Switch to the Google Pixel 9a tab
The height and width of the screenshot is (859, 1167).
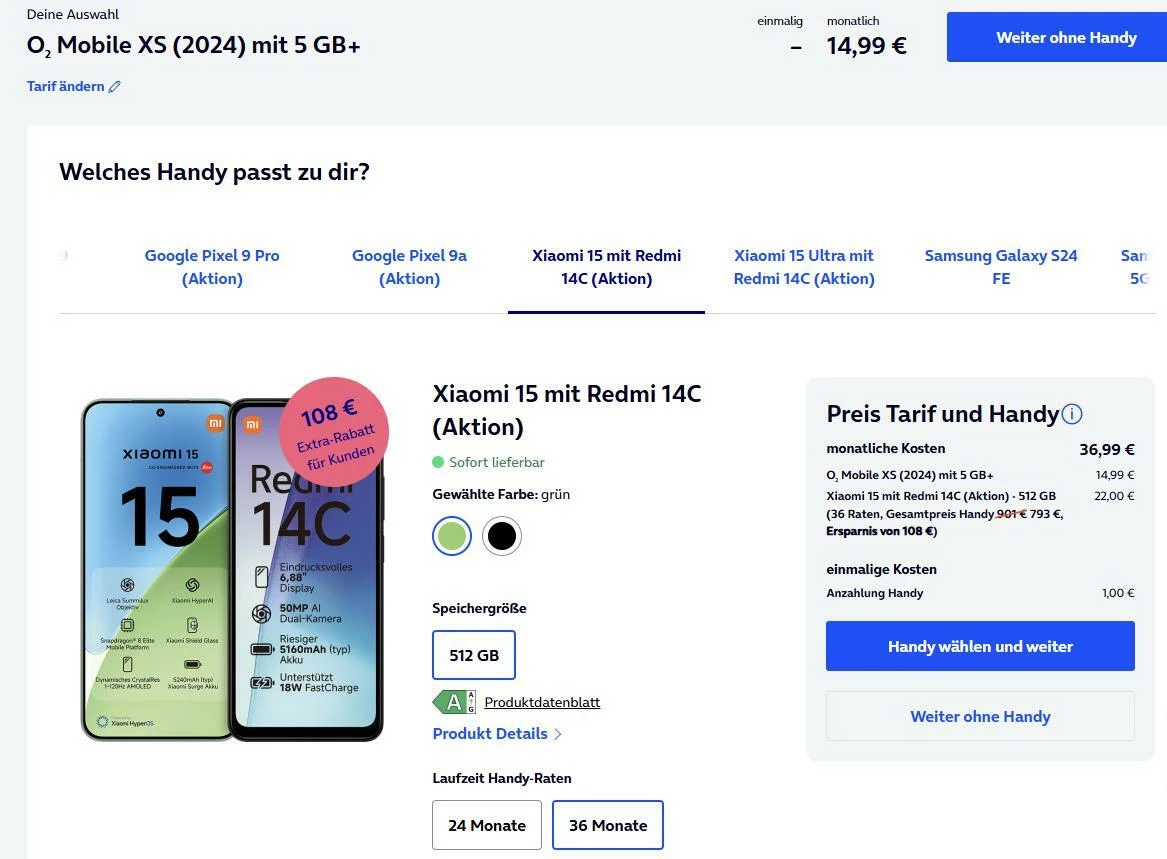click(409, 267)
